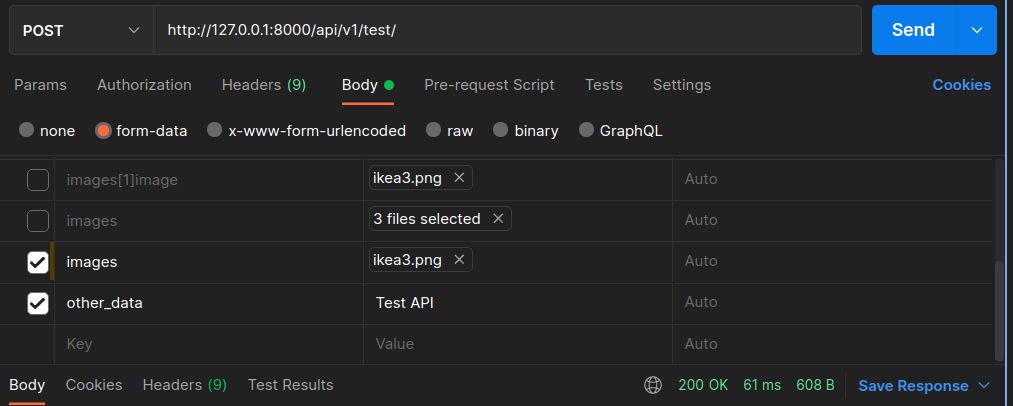The image size is (1013, 406).
Task: Open the POST method dropdown
Action: pos(80,30)
